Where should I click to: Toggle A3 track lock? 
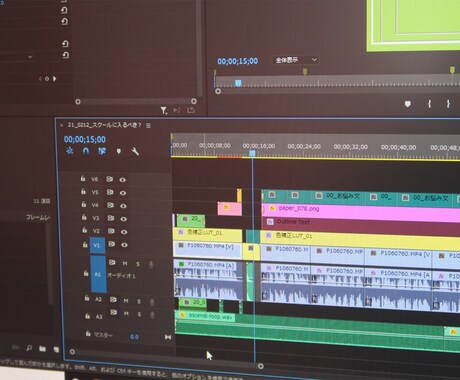click(87, 315)
